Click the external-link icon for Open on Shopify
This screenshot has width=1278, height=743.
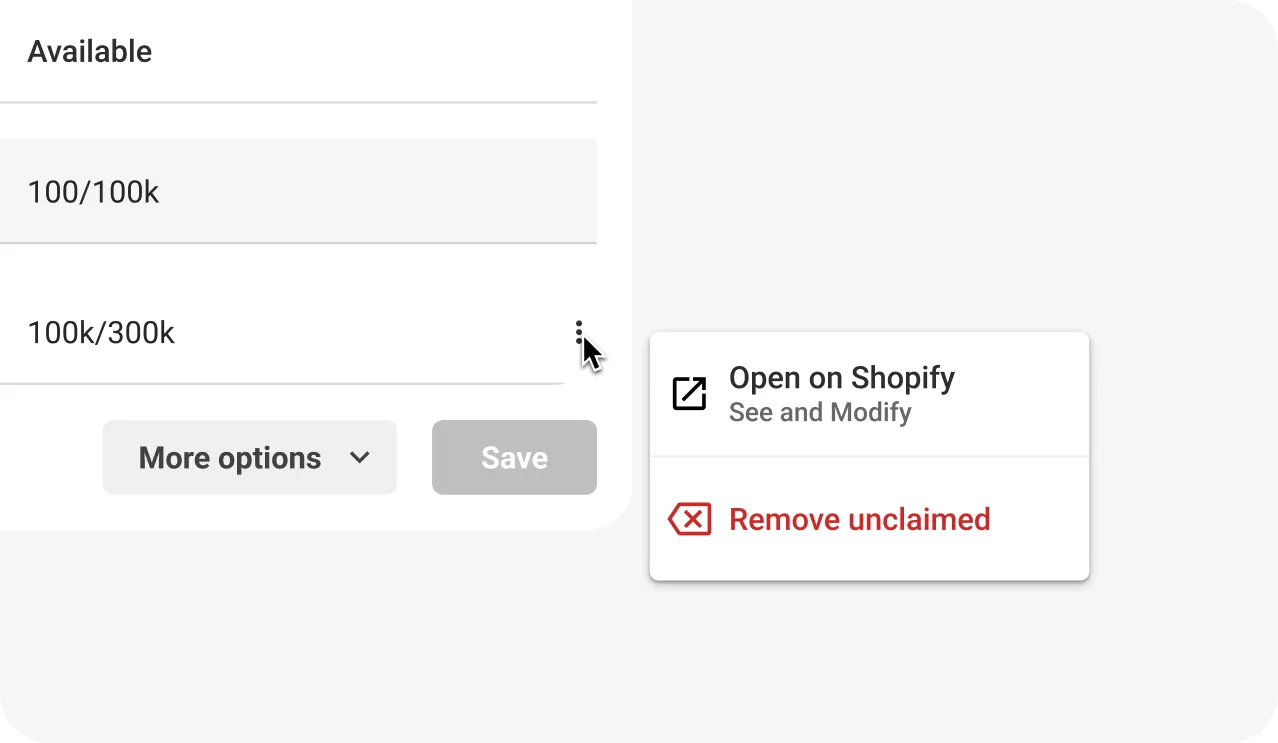689,394
